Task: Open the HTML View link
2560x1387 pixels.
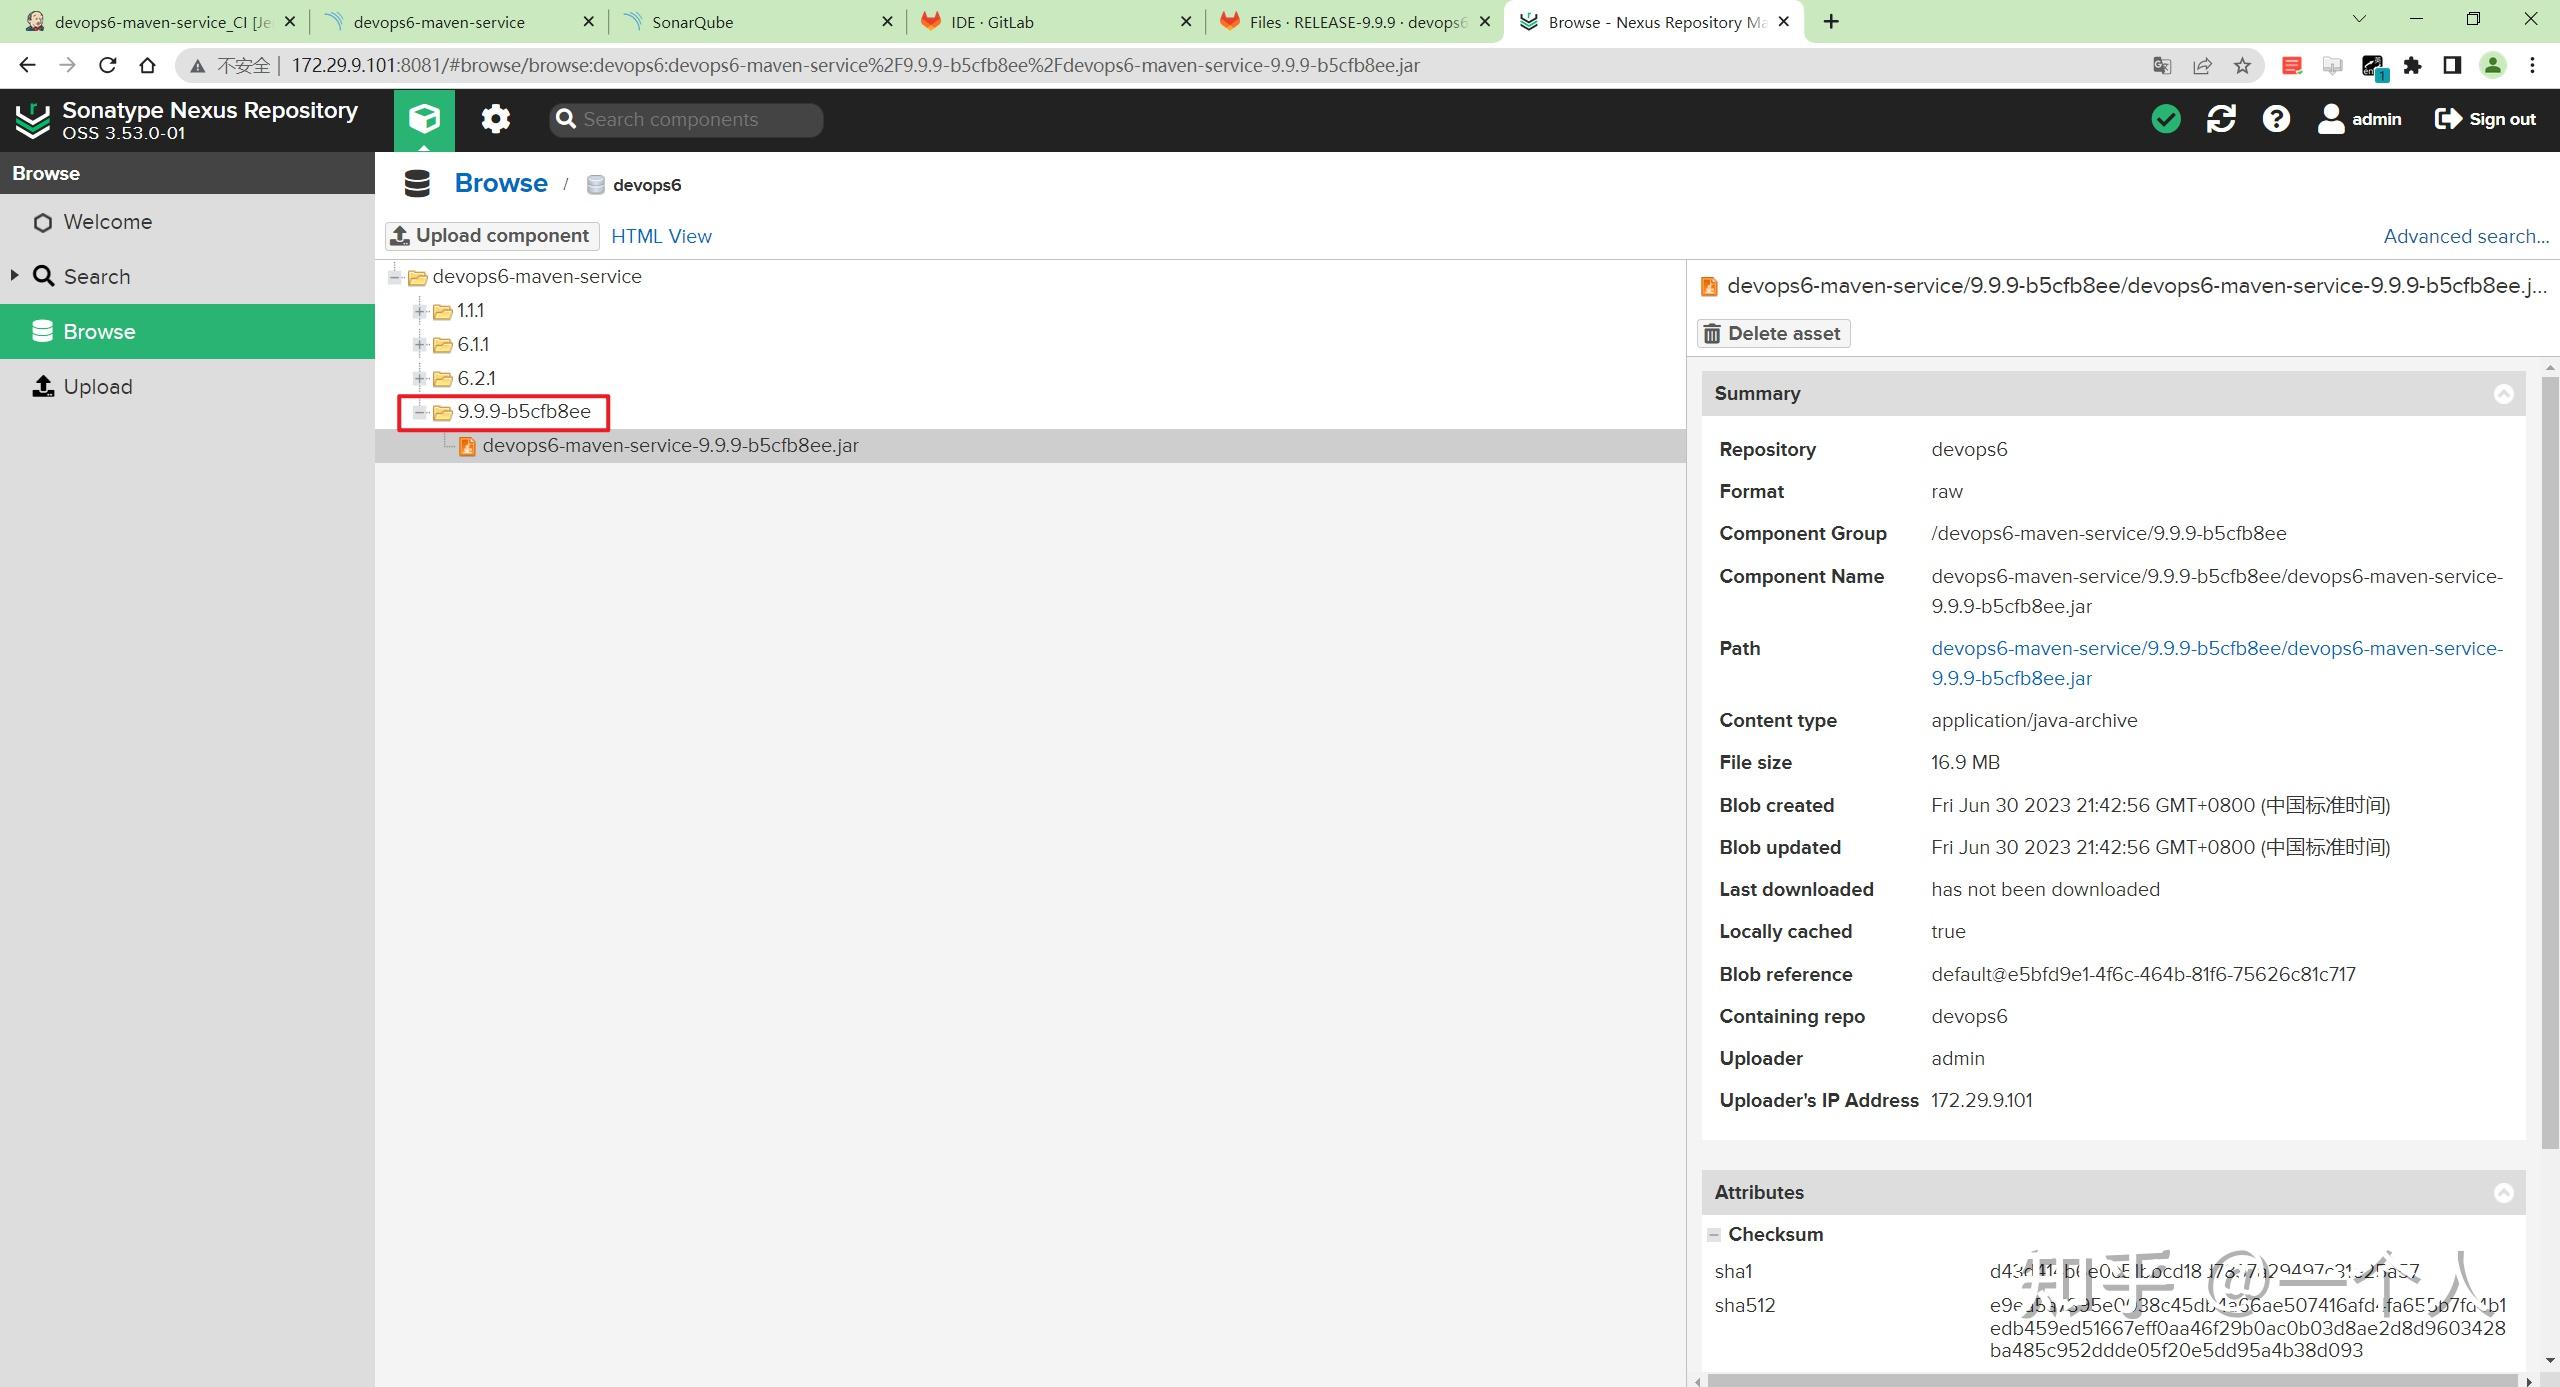Action: point(661,236)
